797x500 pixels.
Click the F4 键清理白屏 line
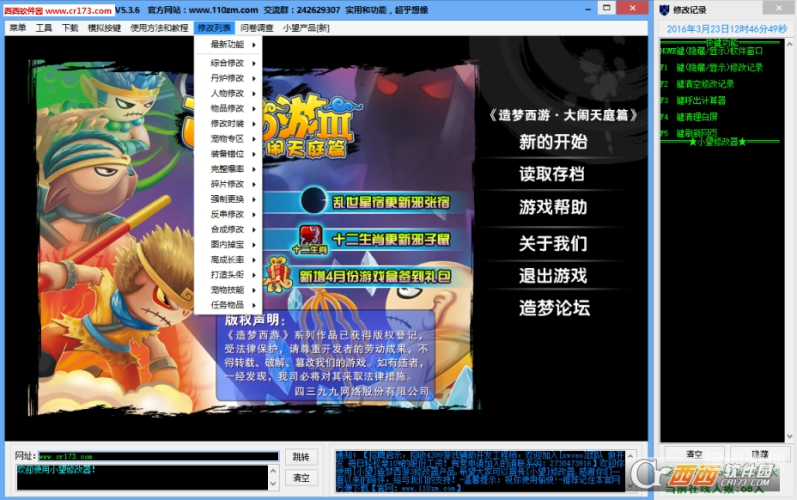(x=689, y=117)
